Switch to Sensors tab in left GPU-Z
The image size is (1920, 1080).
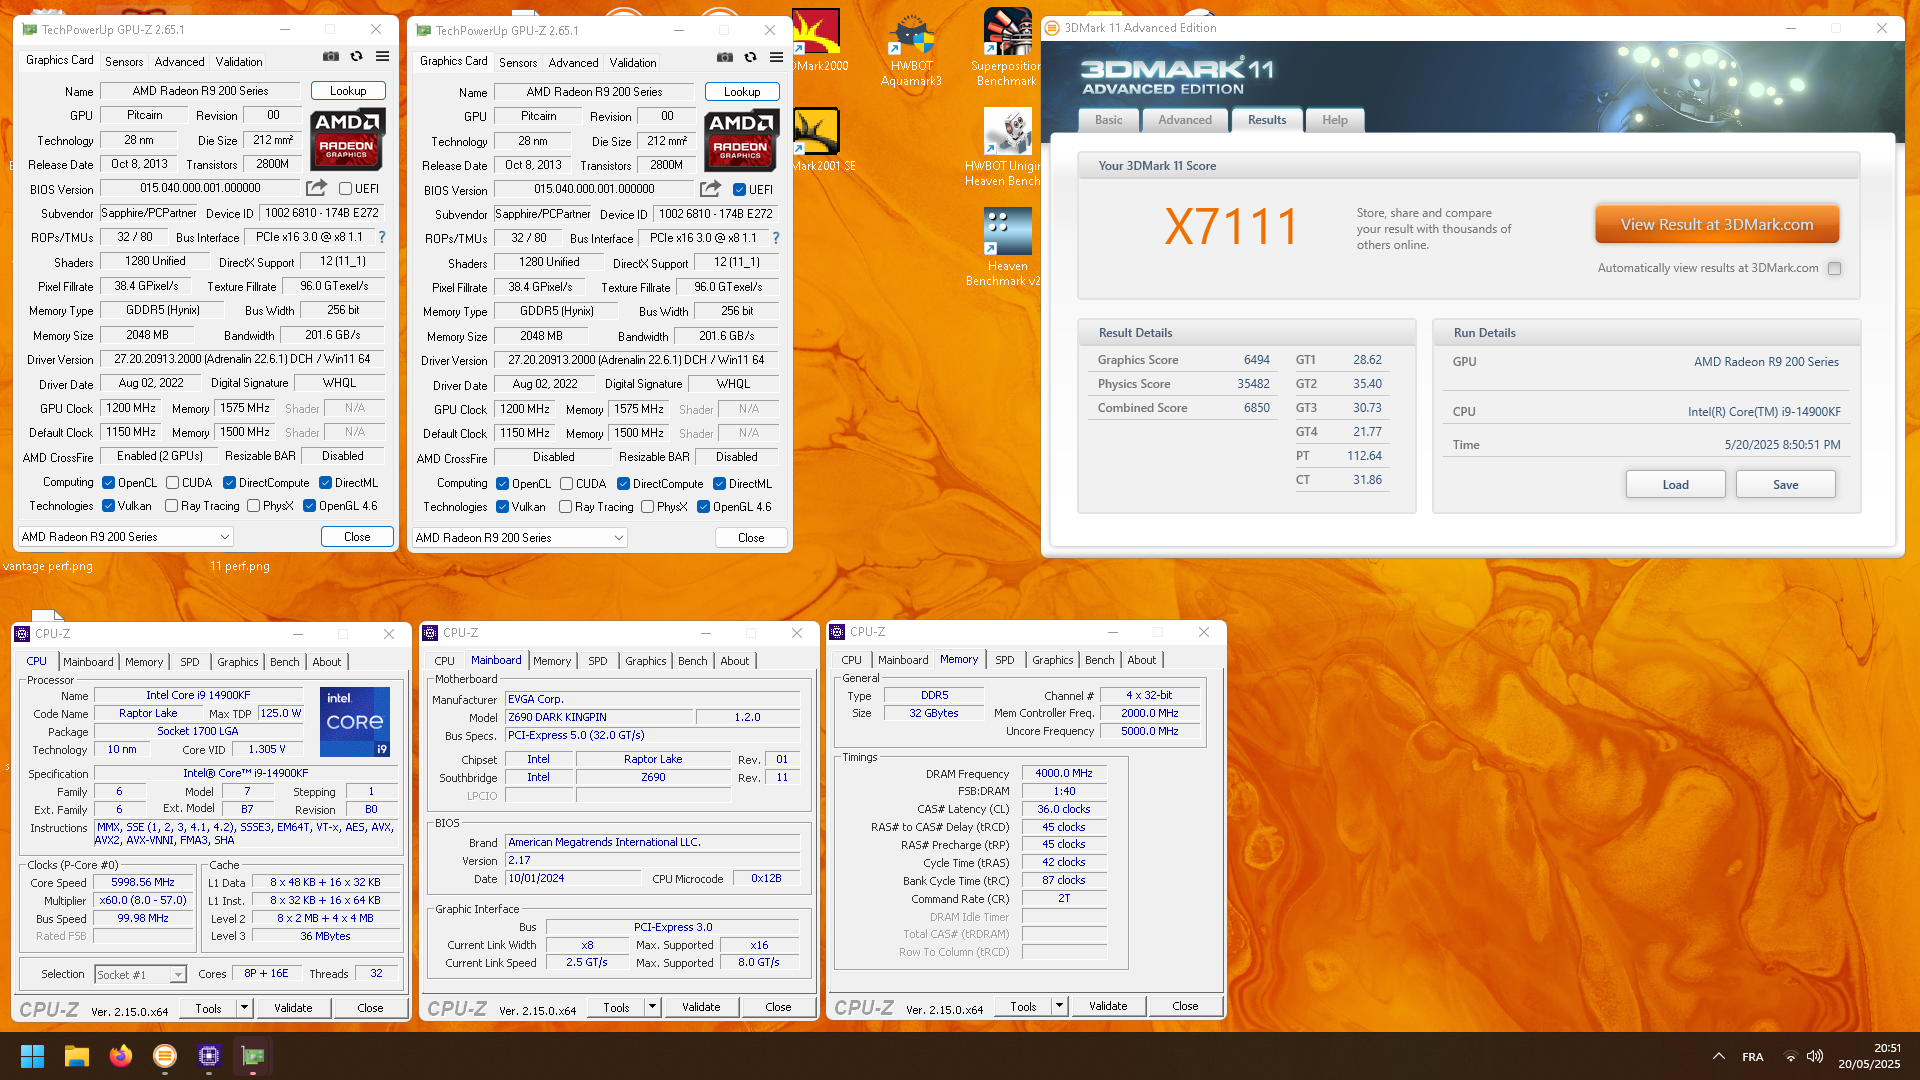point(124,62)
